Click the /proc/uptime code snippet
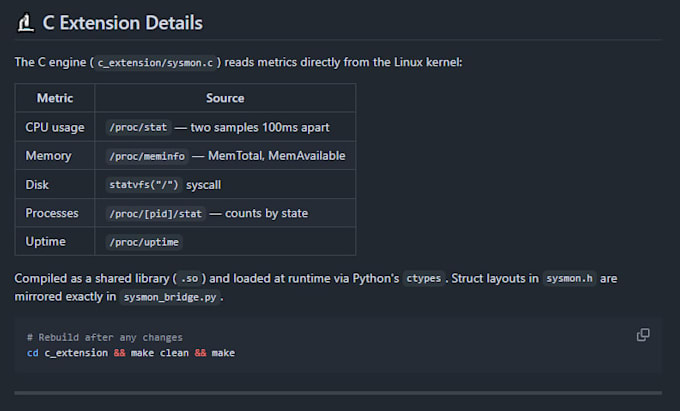The height and width of the screenshot is (411, 680). [144, 242]
